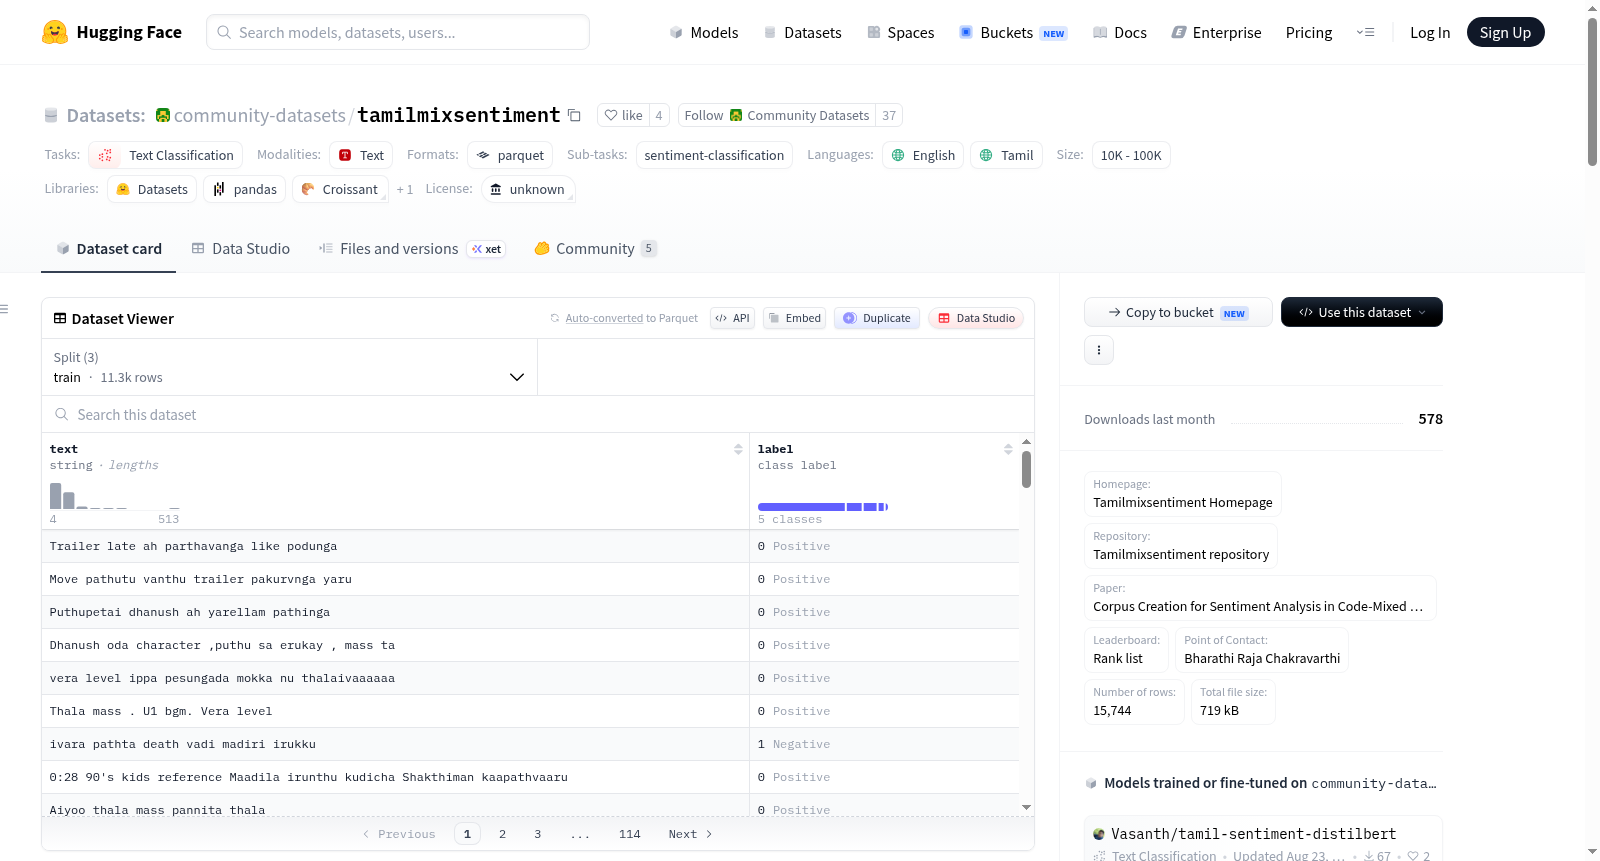This screenshot has width=1600, height=861.
Task: Open Enterprise in the top navigation
Action: click(1216, 32)
